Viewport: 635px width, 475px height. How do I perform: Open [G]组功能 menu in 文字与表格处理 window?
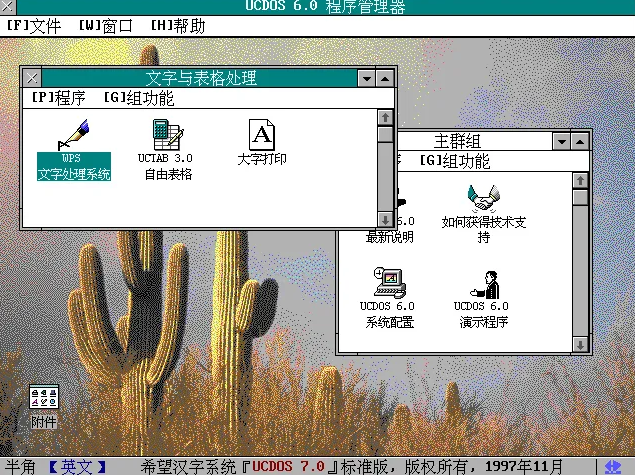[x=139, y=98]
